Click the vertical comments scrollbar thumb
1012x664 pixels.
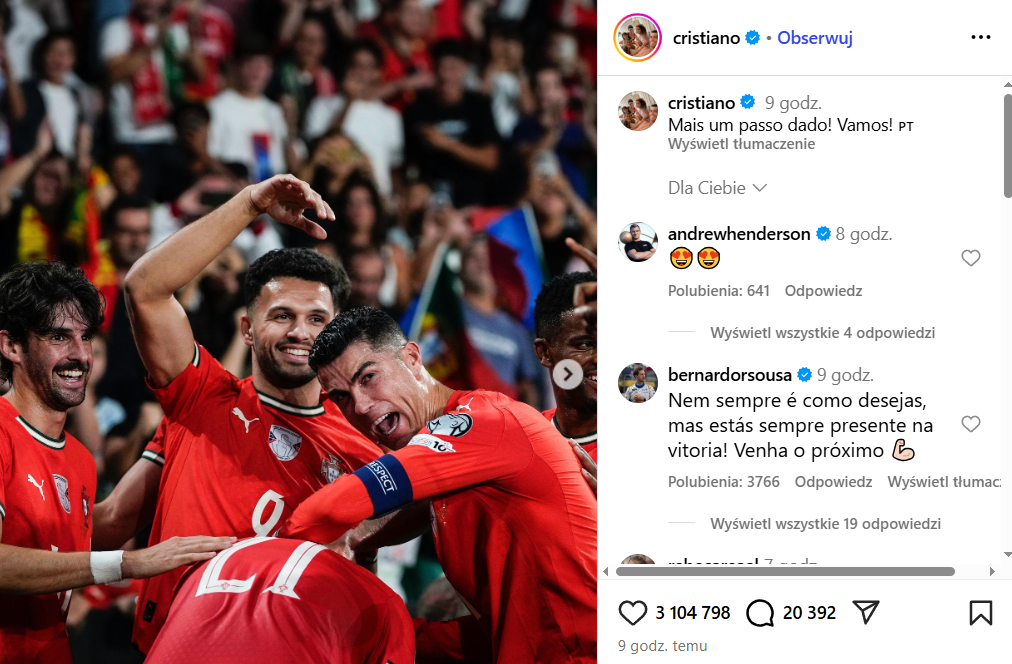(x=1007, y=146)
